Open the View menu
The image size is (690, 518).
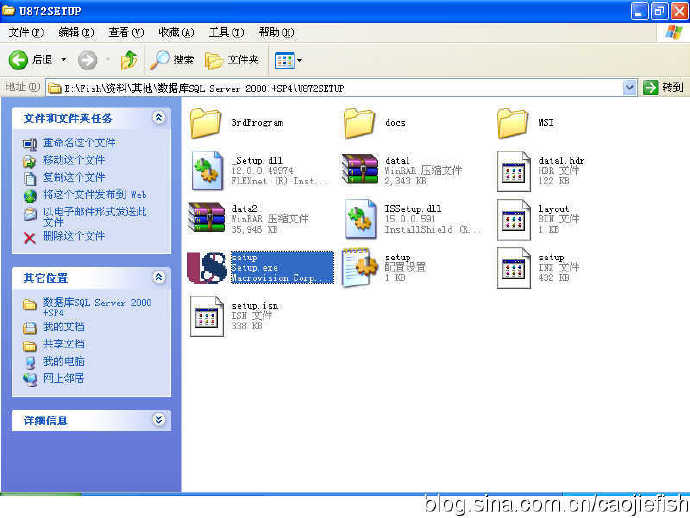126,32
